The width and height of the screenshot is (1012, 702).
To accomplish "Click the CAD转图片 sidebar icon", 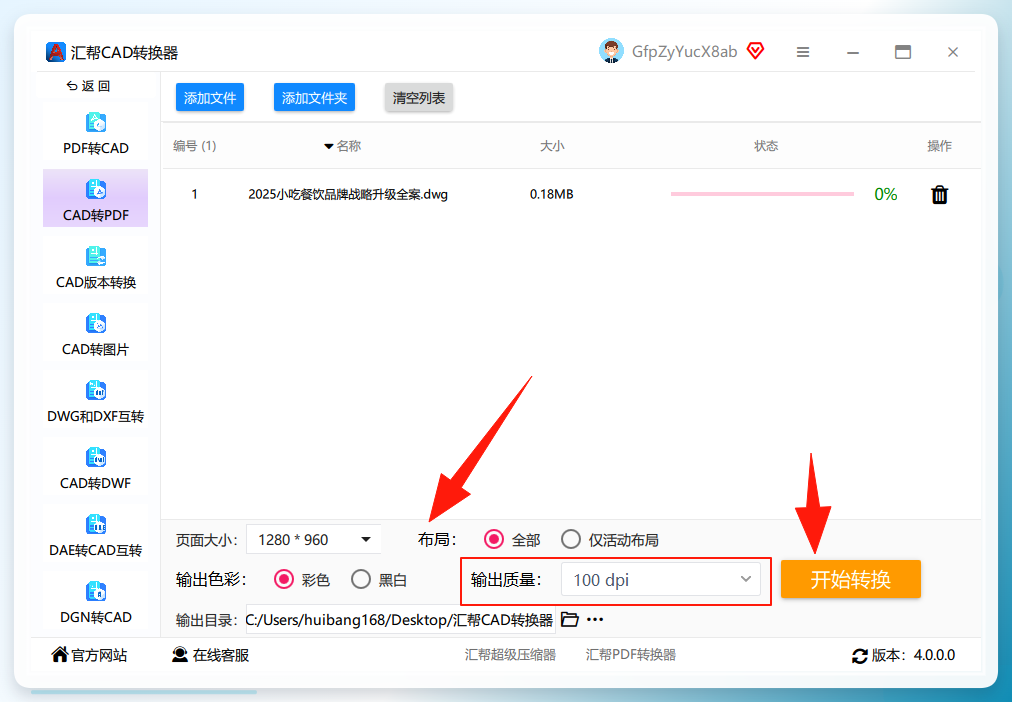I will point(96,323).
